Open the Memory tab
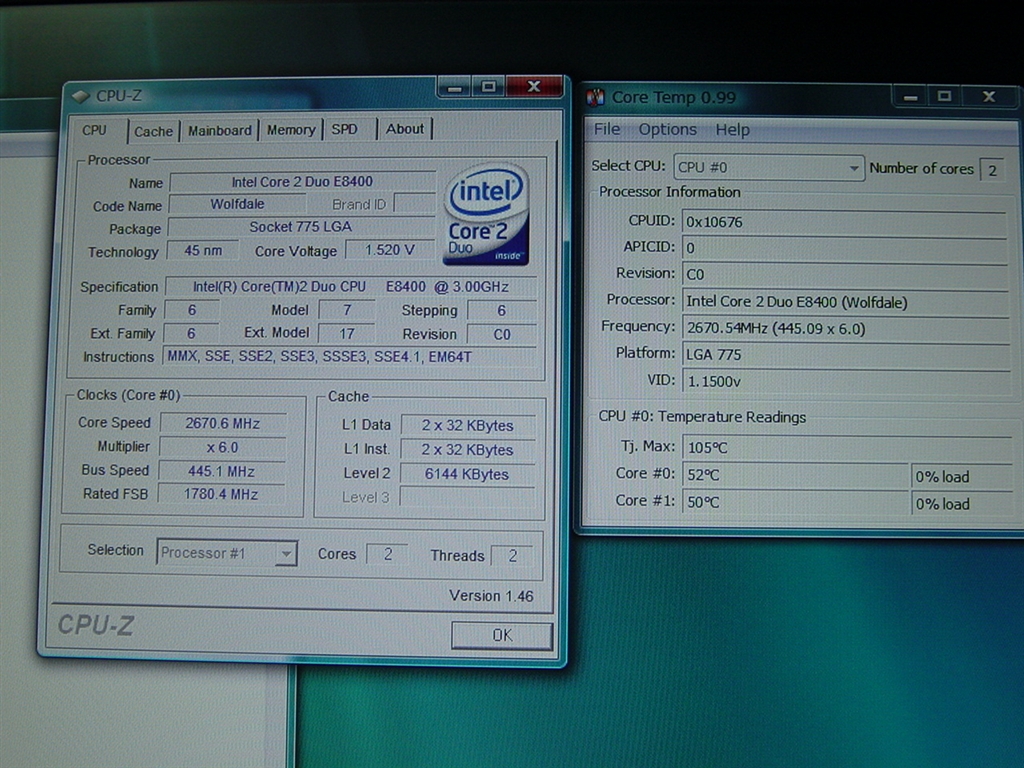Screen dimensions: 1024x768 291,129
